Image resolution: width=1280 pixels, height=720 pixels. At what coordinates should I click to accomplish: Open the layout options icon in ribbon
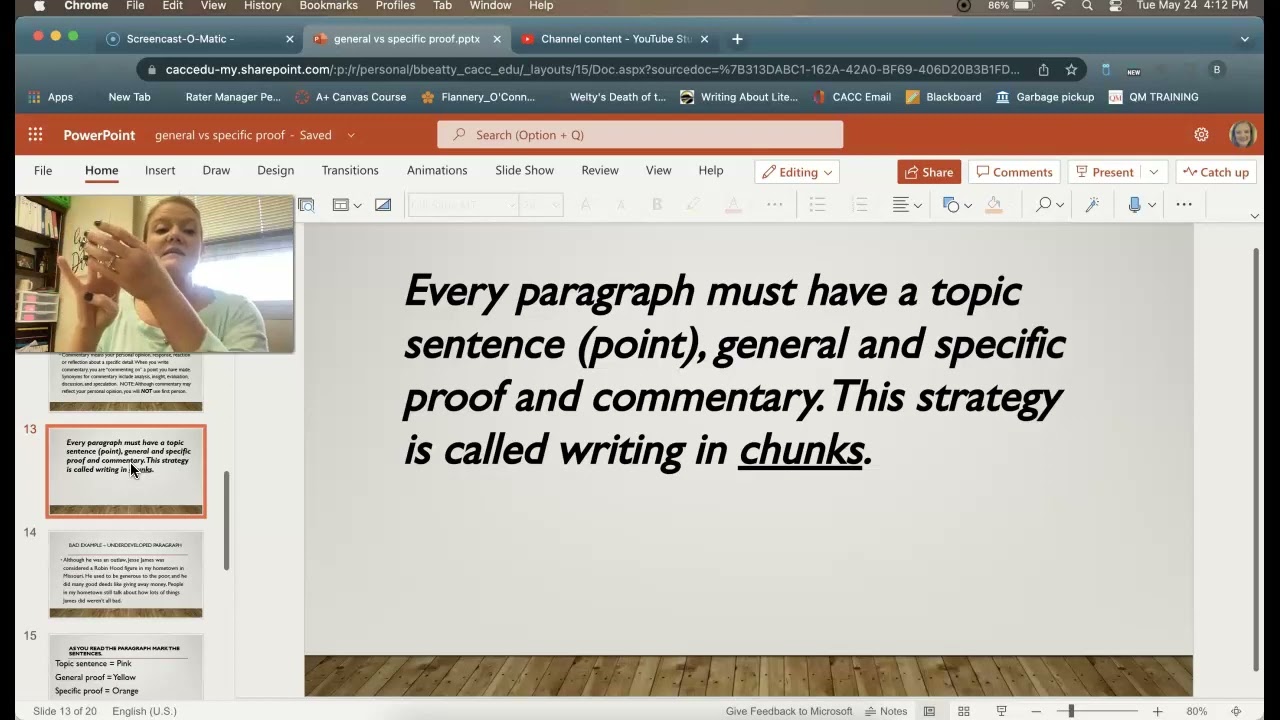point(340,204)
